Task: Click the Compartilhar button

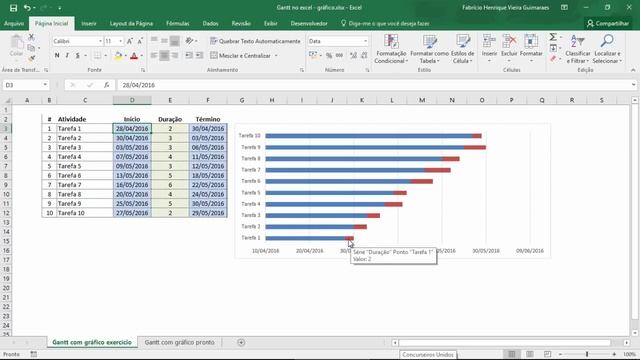Action: (x=608, y=24)
